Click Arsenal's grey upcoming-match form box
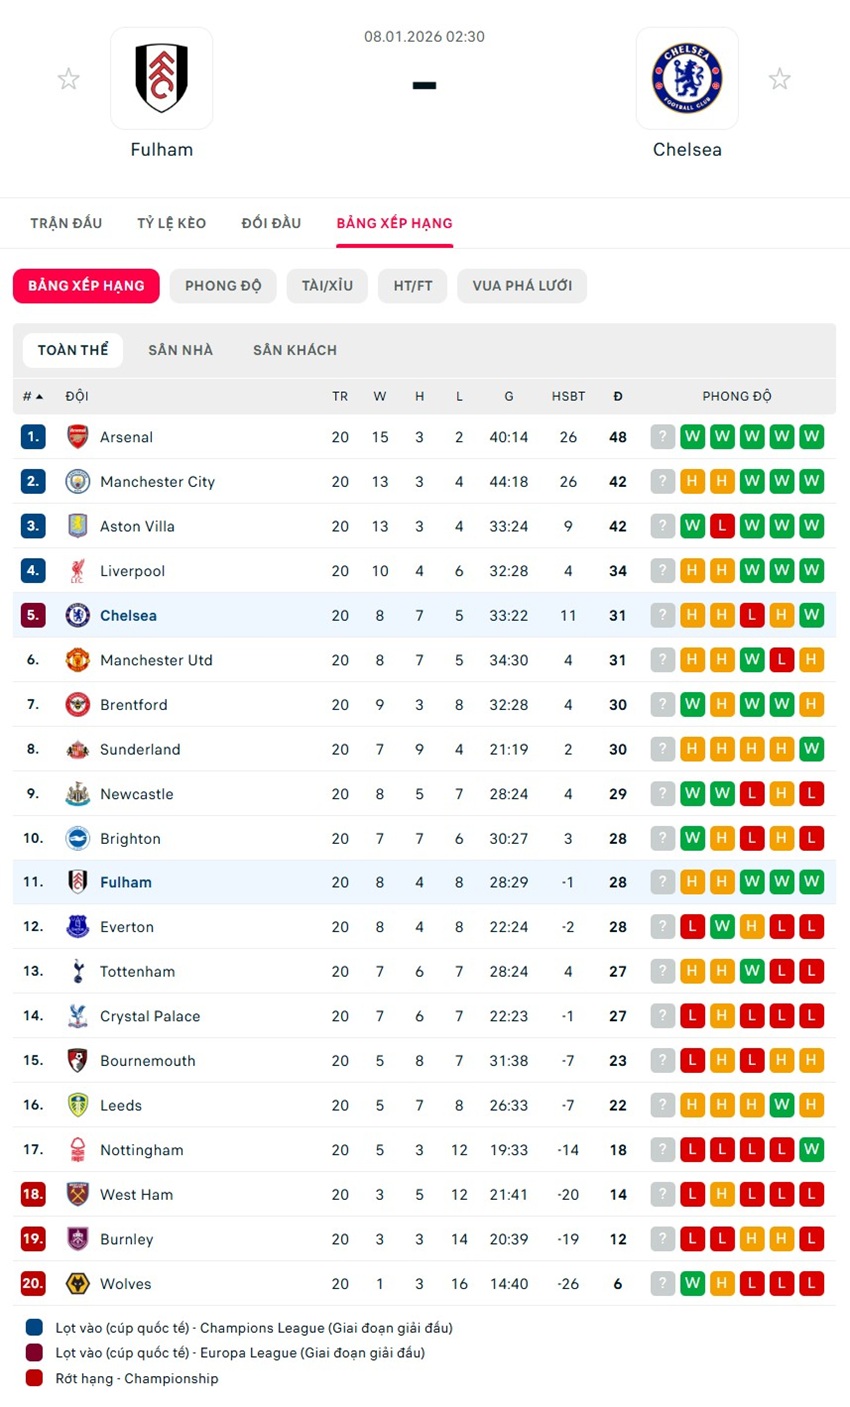 (662, 437)
